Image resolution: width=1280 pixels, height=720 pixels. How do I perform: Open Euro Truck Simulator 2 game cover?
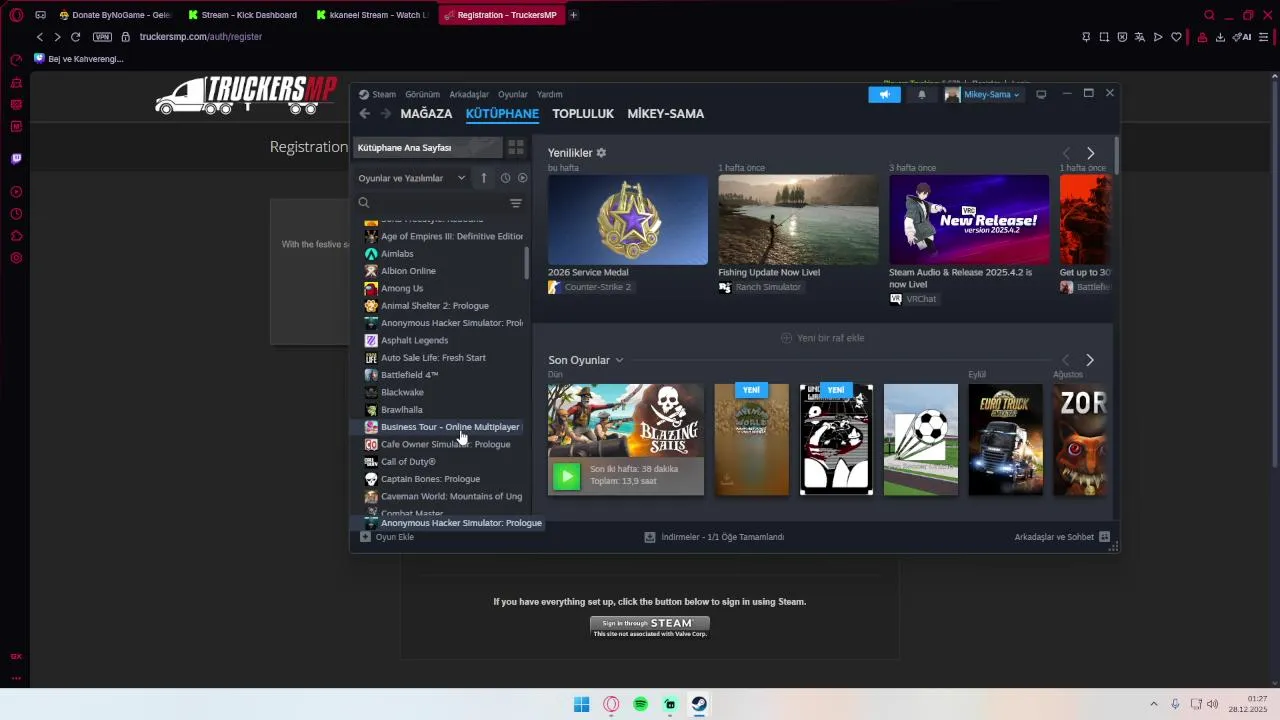[1005, 440]
